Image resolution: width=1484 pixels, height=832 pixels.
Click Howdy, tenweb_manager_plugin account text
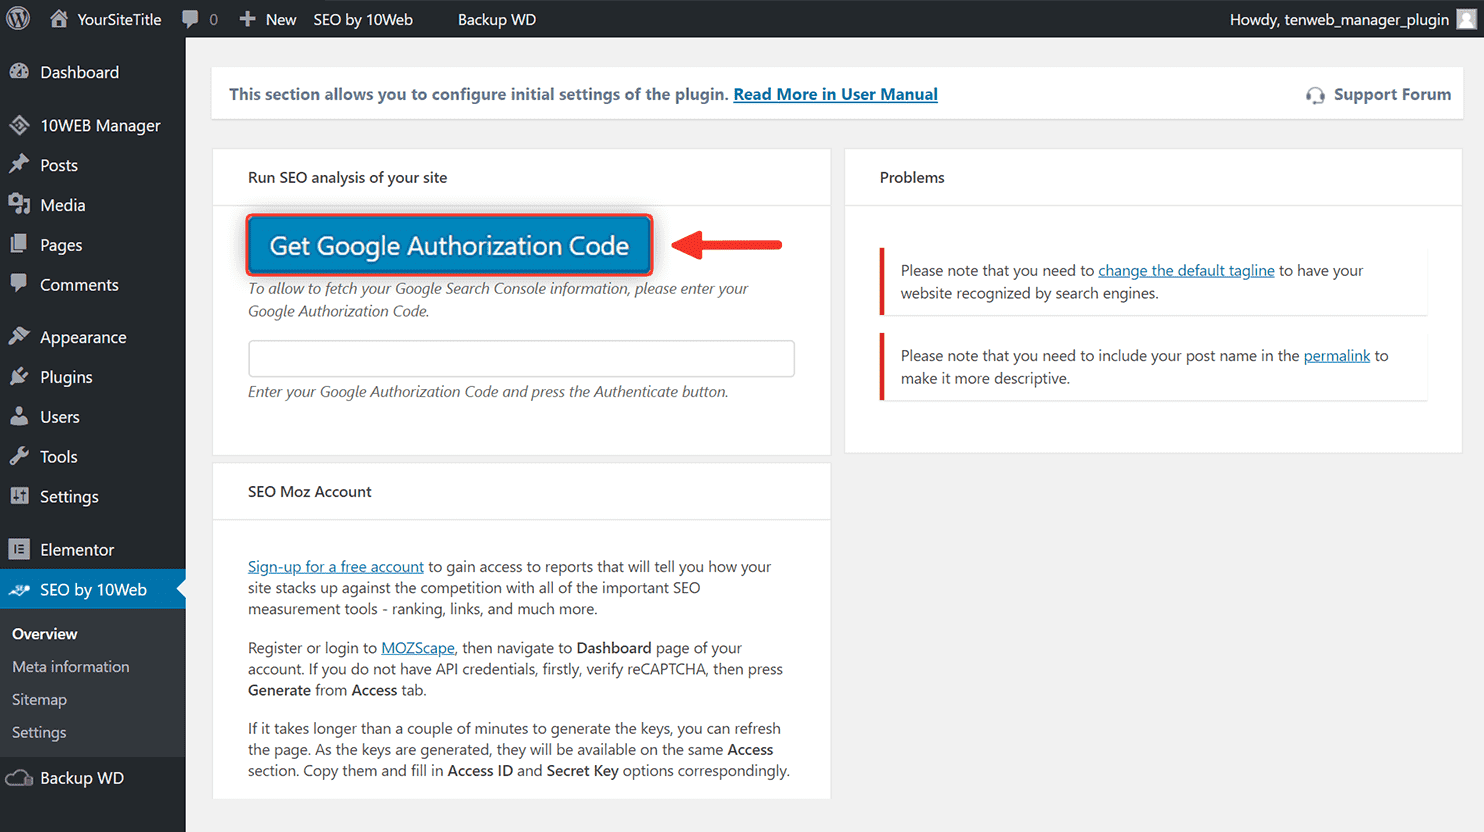click(x=1339, y=19)
